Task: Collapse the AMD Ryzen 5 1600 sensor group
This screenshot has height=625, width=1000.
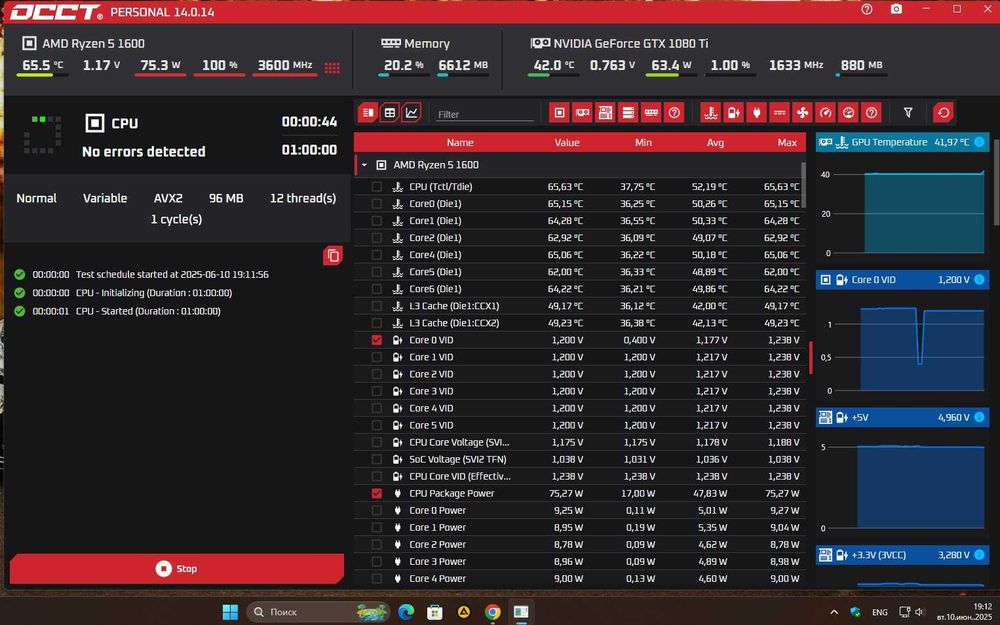Action: tap(364, 165)
